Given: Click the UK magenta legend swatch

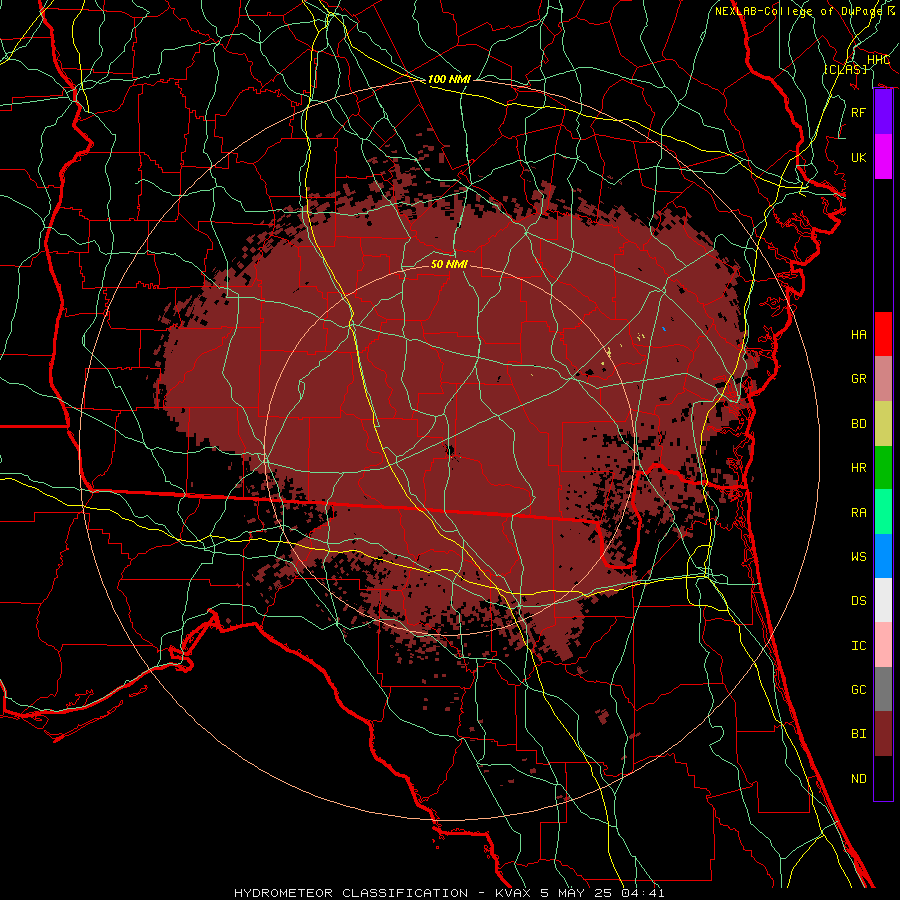Looking at the screenshot, I should point(883,157).
